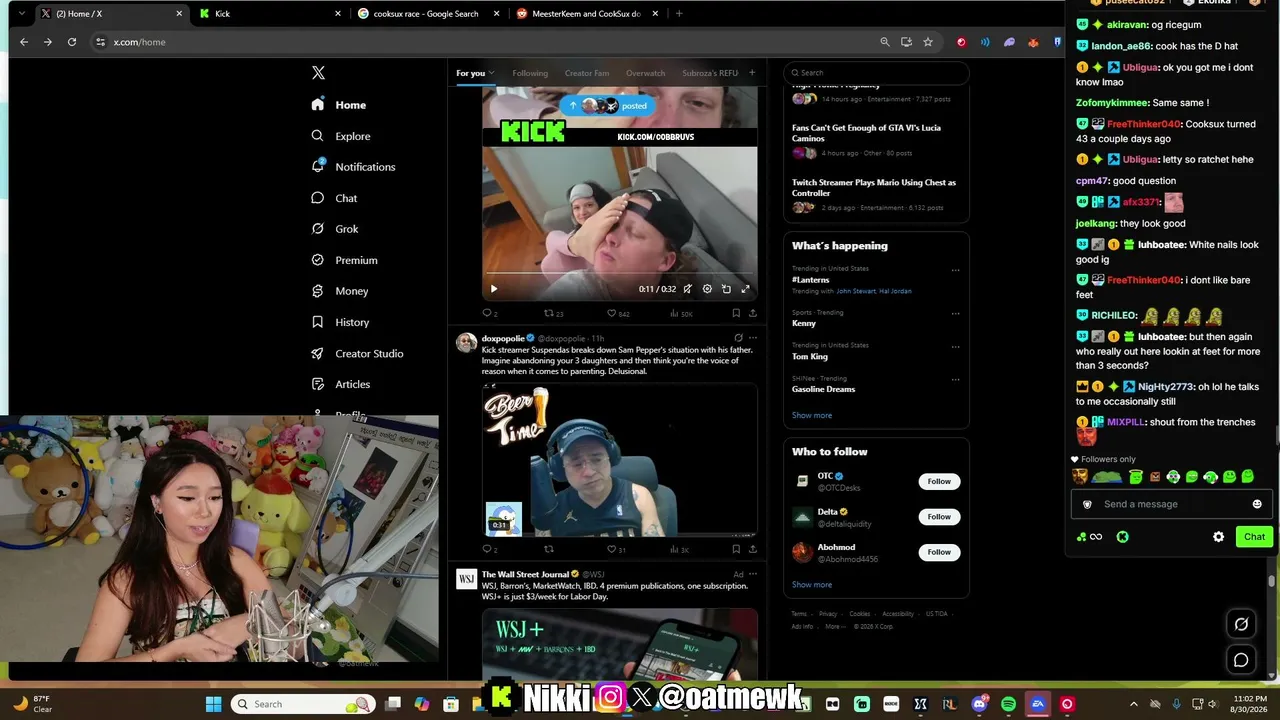Screen dimensions: 1280x720
Task: Reply to the post with 842 likes
Action: point(489,314)
